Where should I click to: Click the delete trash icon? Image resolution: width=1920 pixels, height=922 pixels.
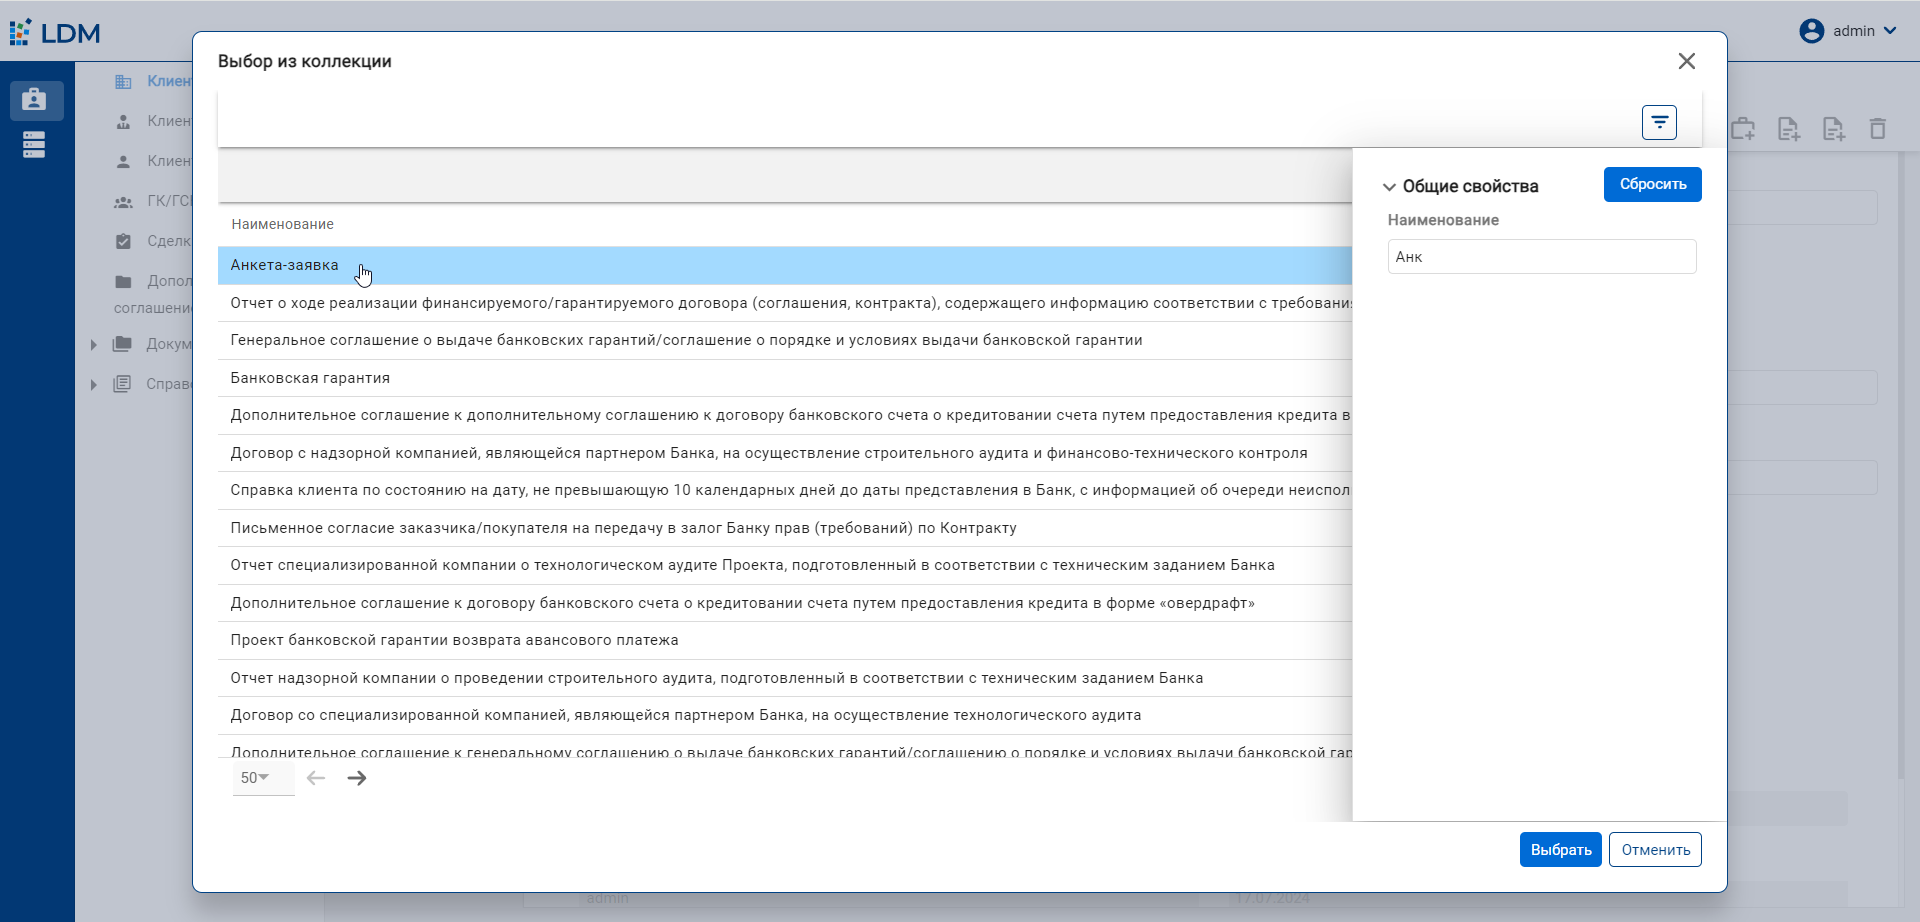[x=1877, y=129]
